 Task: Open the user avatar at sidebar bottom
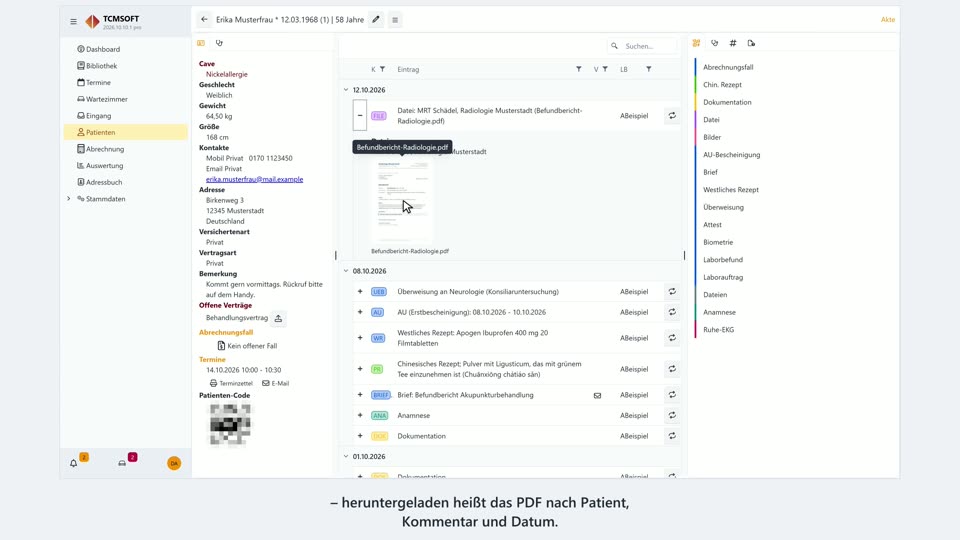tap(174, 463)
